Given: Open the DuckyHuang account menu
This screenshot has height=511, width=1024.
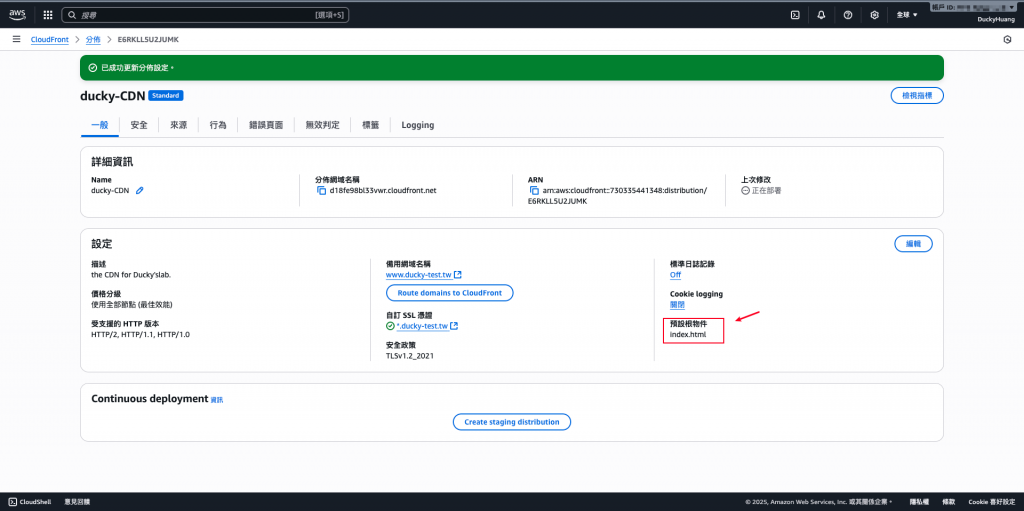Looking at the screenshot, I should [996, 20].
